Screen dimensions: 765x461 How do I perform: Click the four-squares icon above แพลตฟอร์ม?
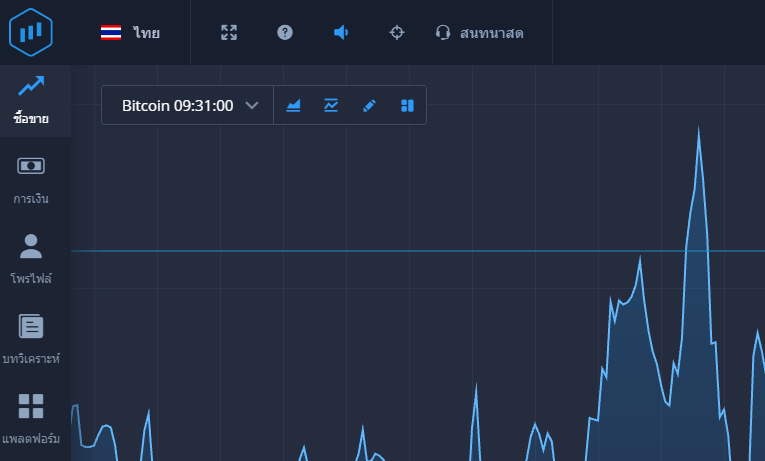[x=31, y=406]
